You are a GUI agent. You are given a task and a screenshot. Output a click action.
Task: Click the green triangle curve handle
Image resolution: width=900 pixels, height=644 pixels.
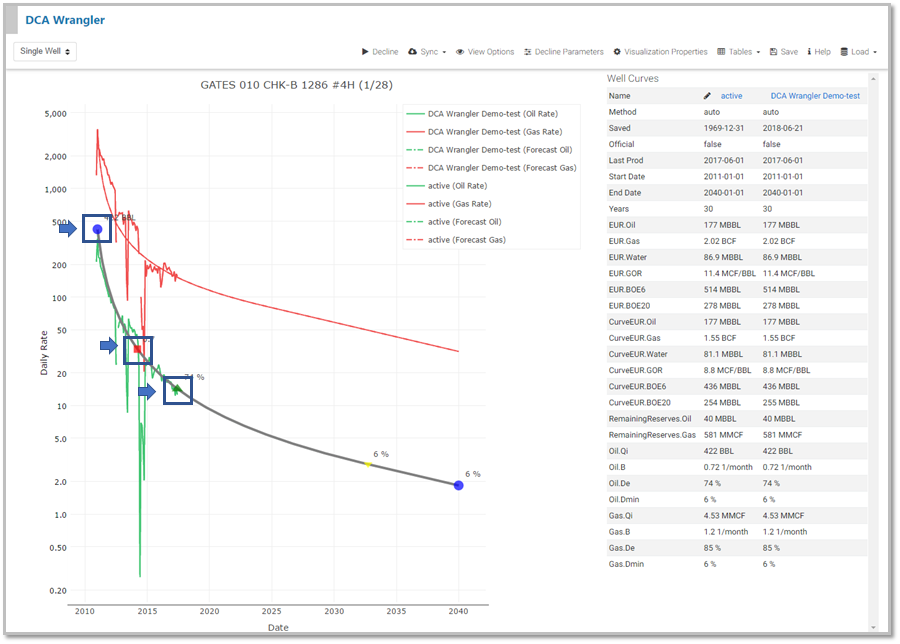coord(177,389)
